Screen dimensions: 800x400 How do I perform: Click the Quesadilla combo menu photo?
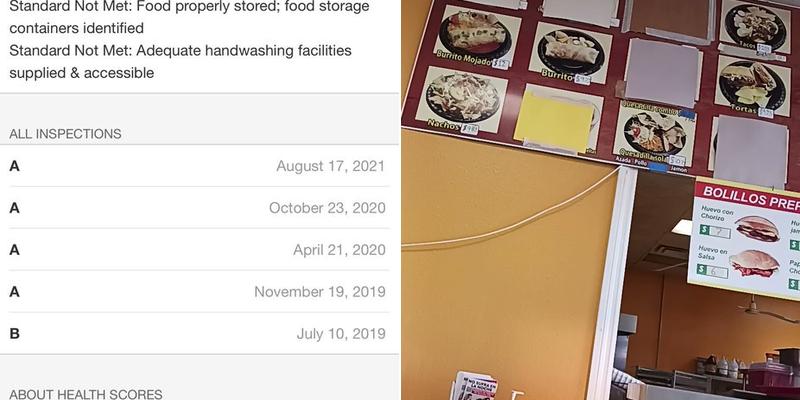[655, 134]
